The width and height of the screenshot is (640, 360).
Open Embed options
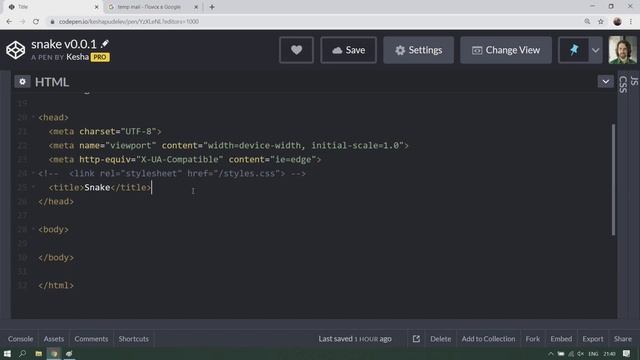click(x=561, y=339)
